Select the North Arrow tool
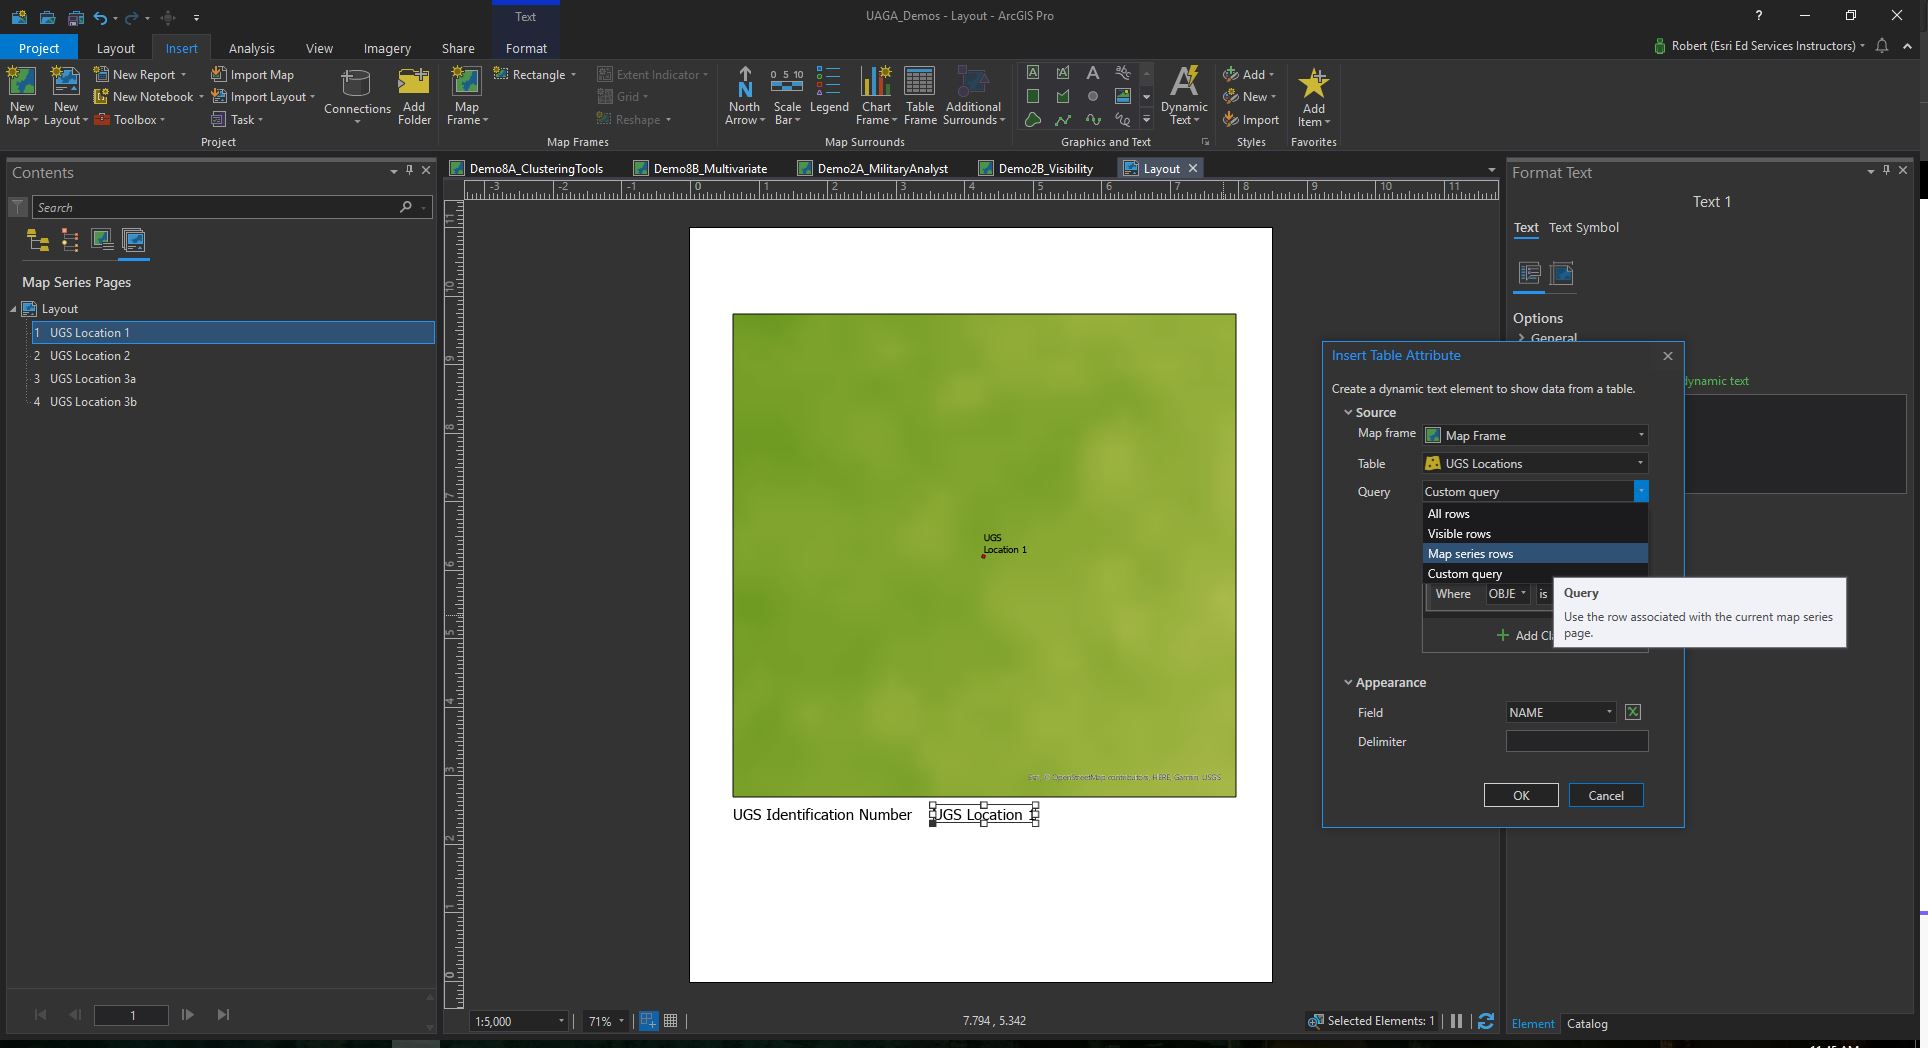 pos(744,95)
